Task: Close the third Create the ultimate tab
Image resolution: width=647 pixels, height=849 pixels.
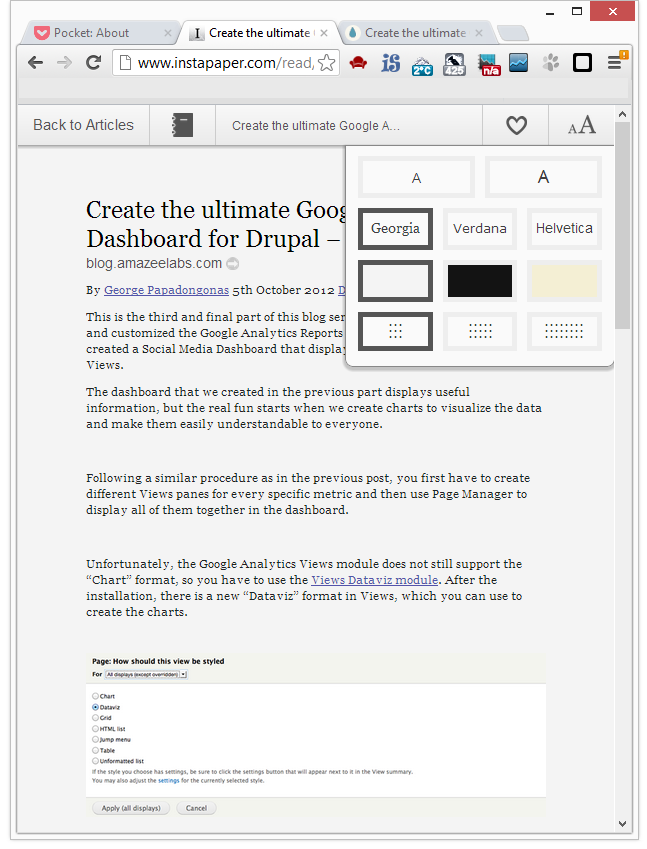Action: (479, 33)
